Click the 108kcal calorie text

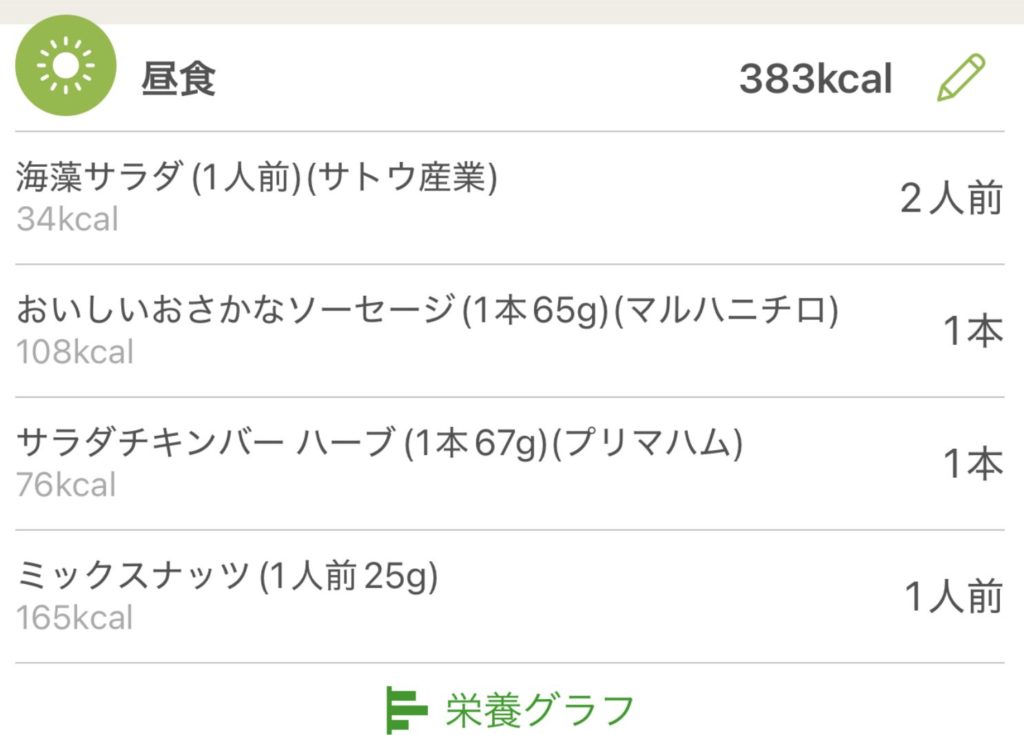(74, 352)
